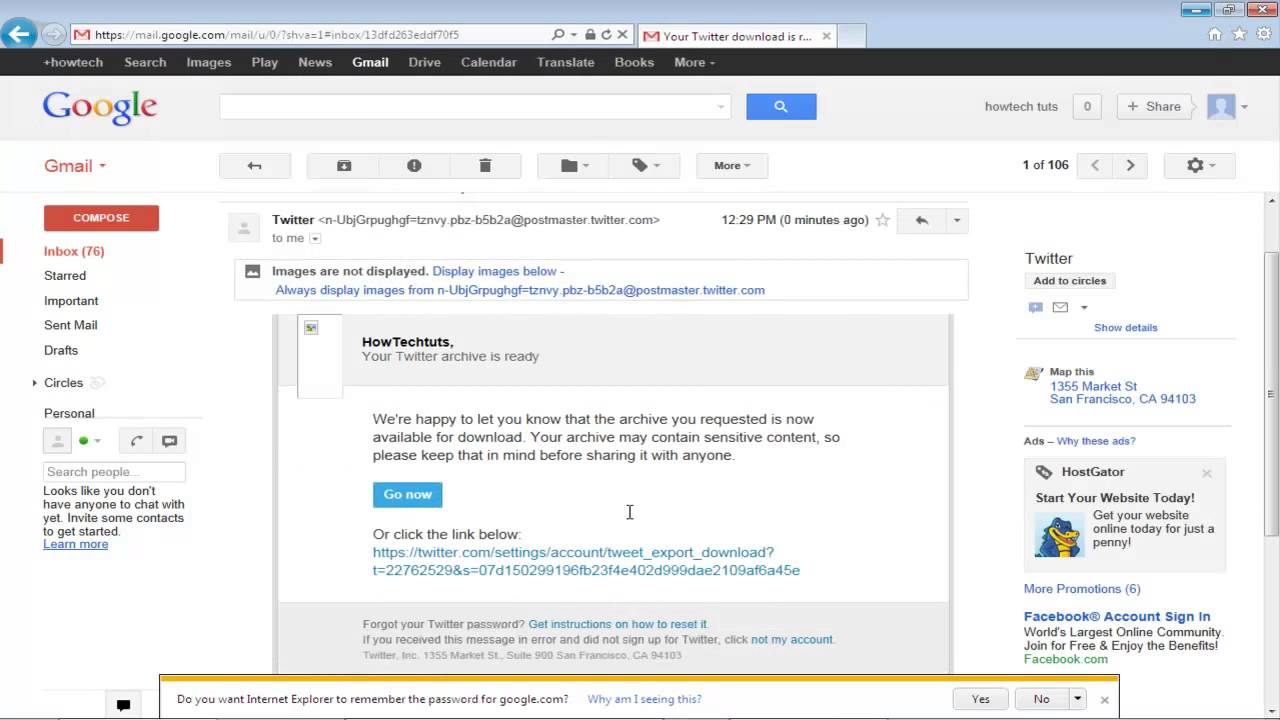
Task: Open Images in the Google bar
Action: tap(209, 62)
